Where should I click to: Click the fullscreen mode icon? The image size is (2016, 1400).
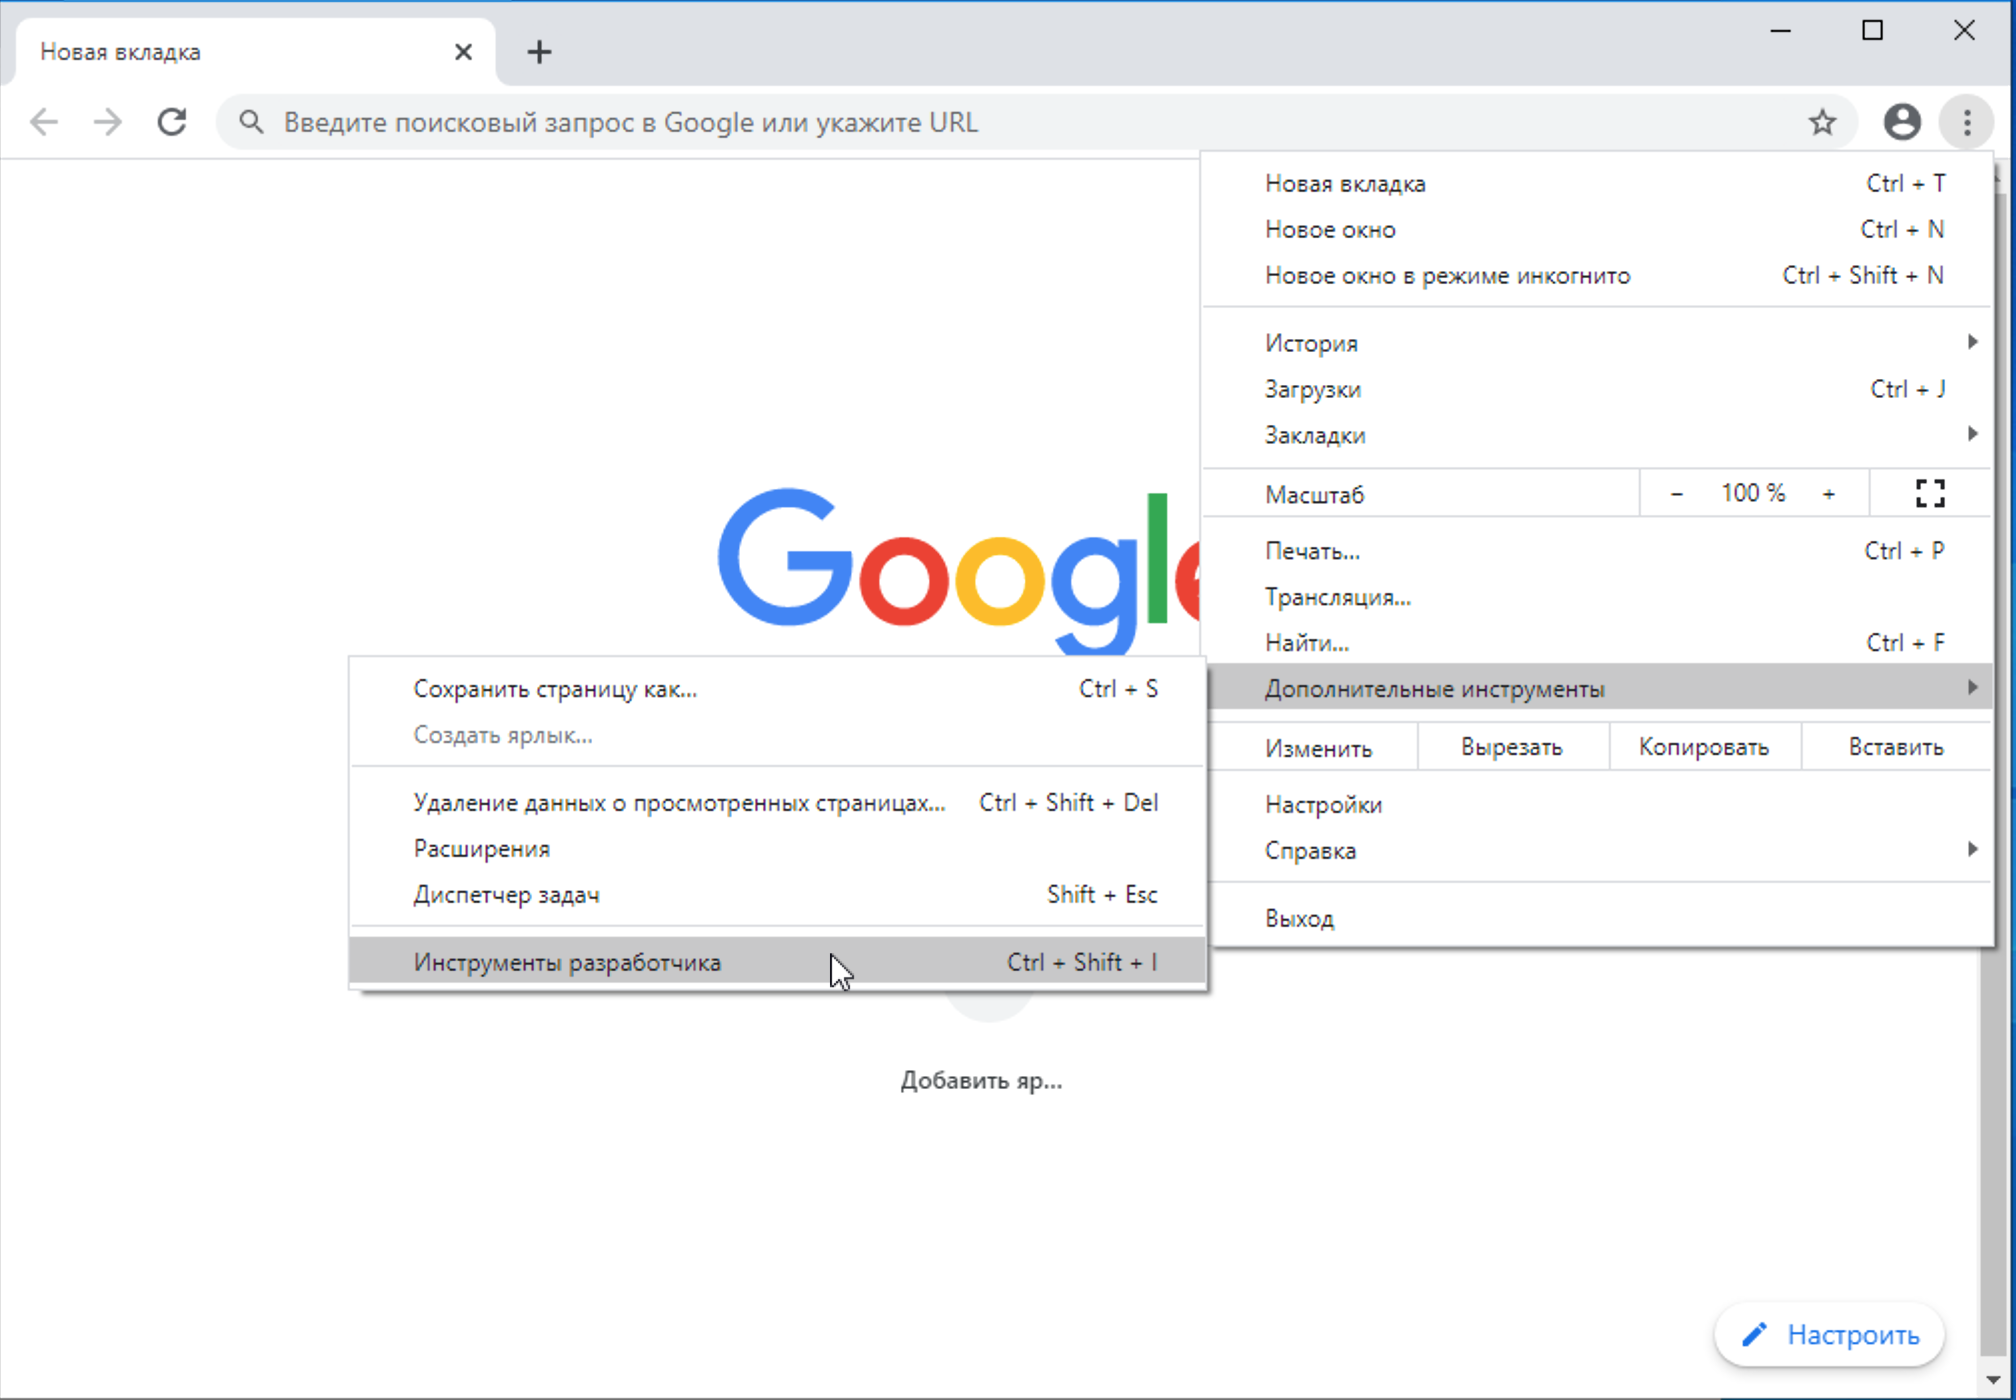1930,494
